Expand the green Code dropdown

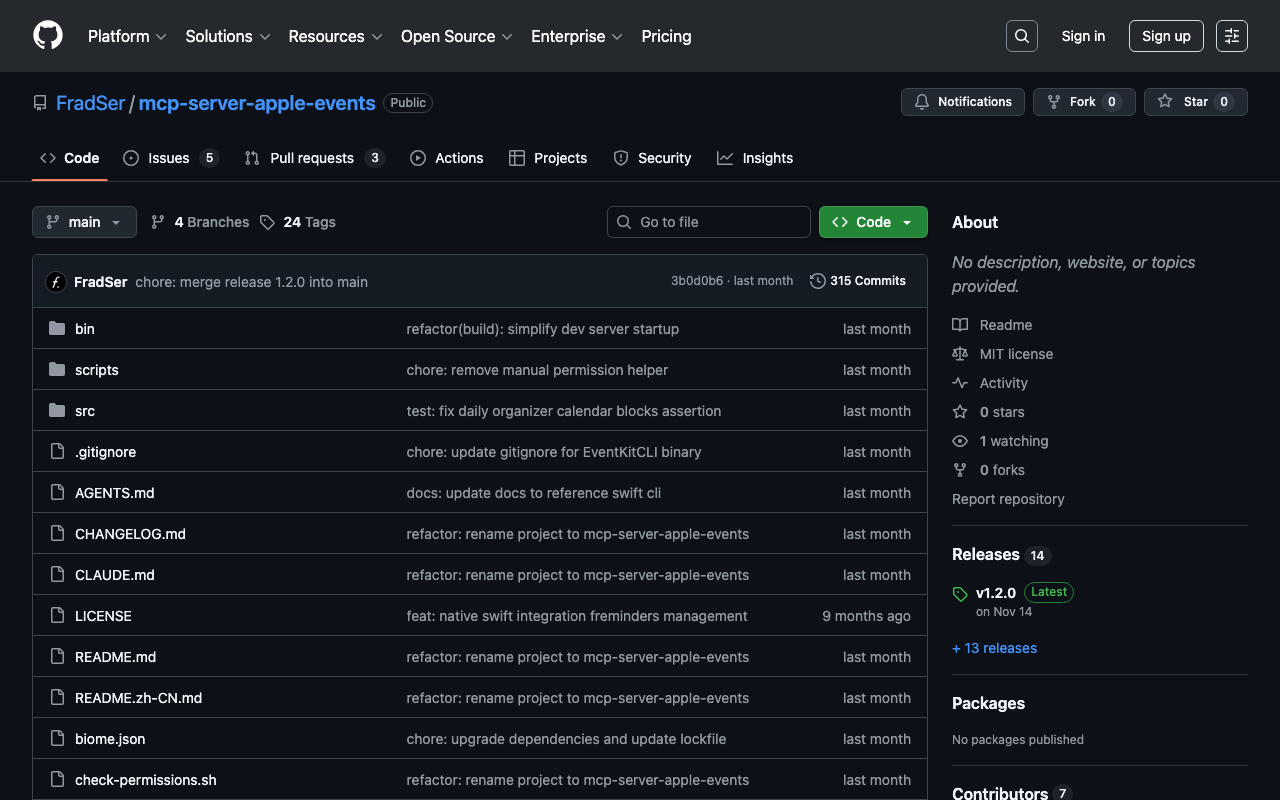pyautogui.click(x=873, y=222)
